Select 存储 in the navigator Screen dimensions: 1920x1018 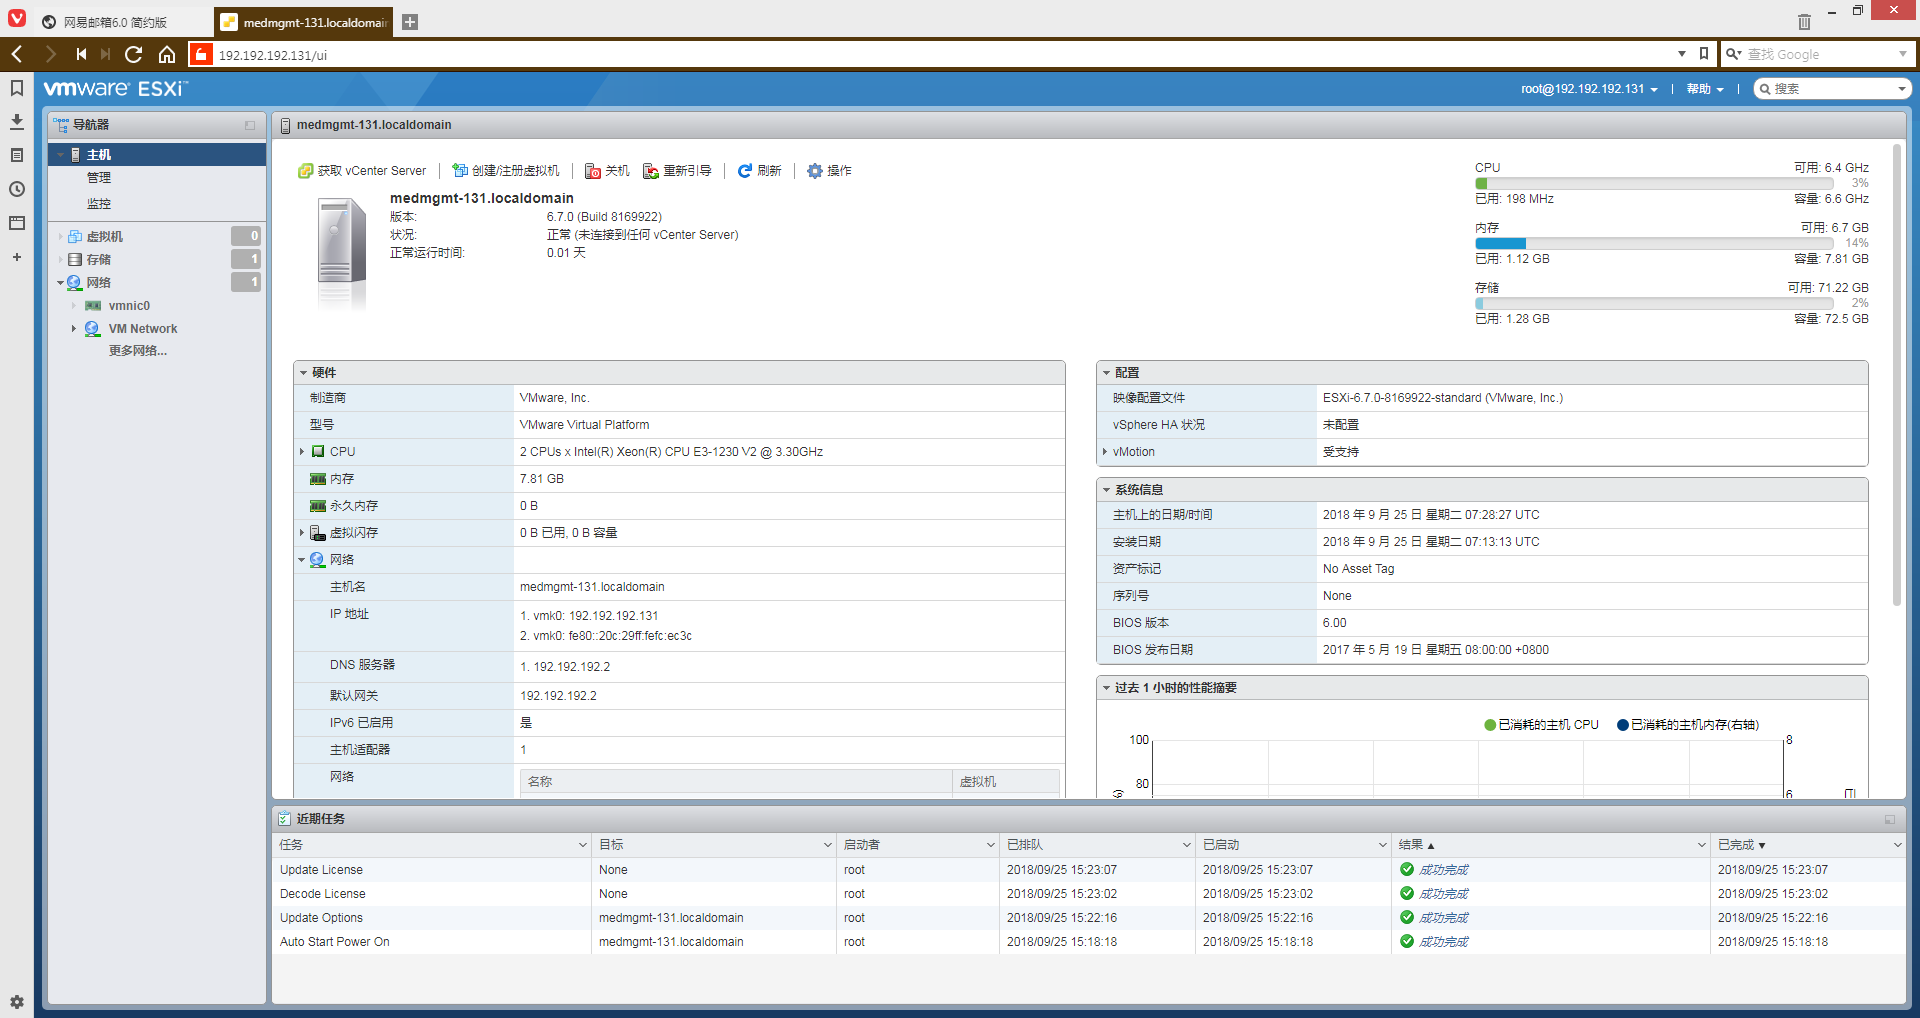coord(99,260)
